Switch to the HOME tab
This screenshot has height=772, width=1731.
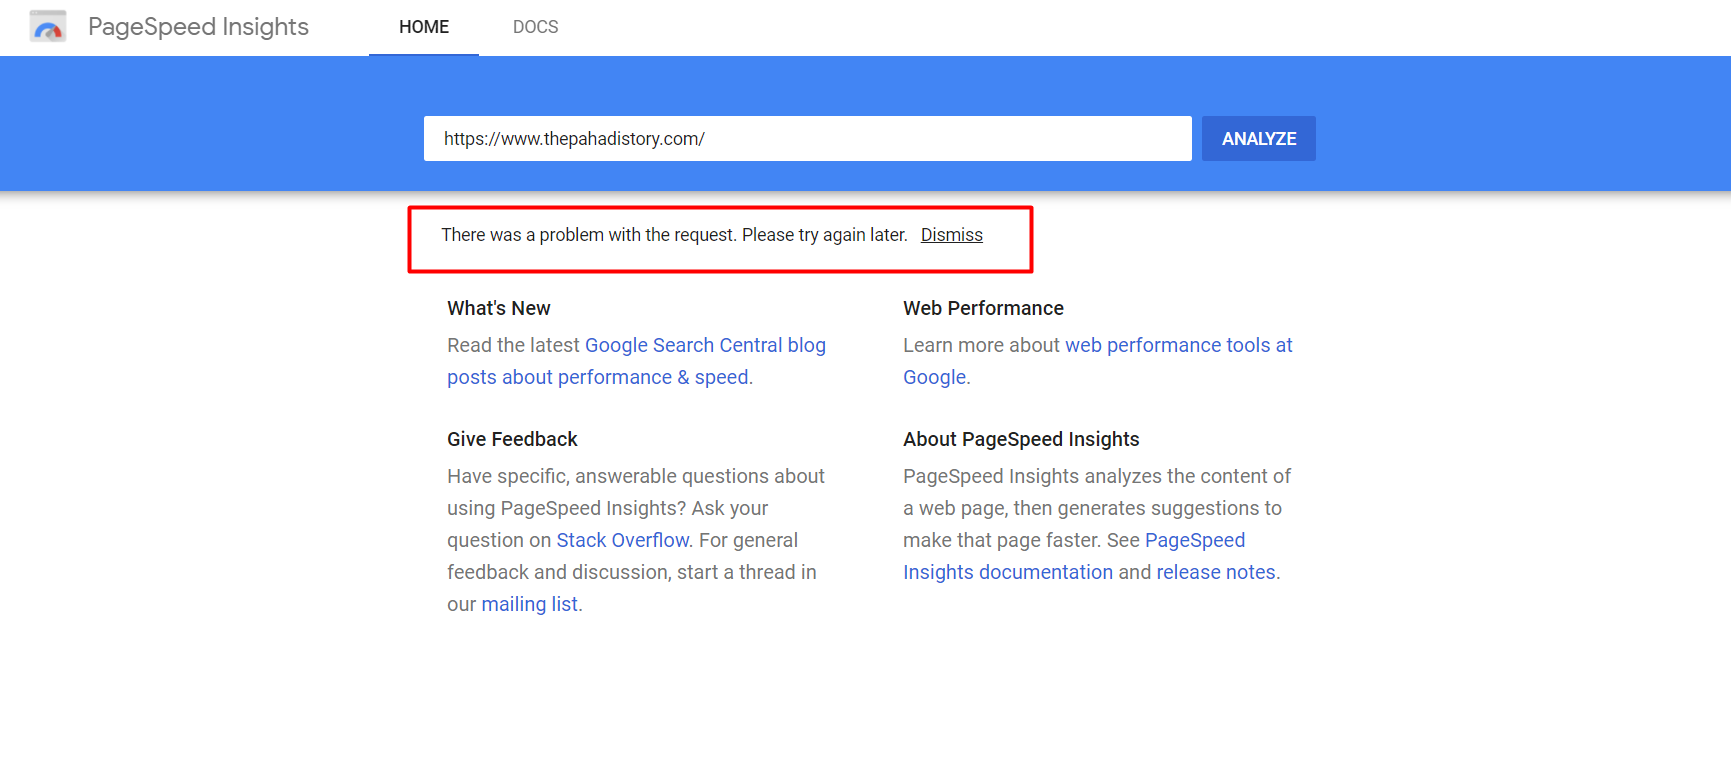(x=424, y=27)
